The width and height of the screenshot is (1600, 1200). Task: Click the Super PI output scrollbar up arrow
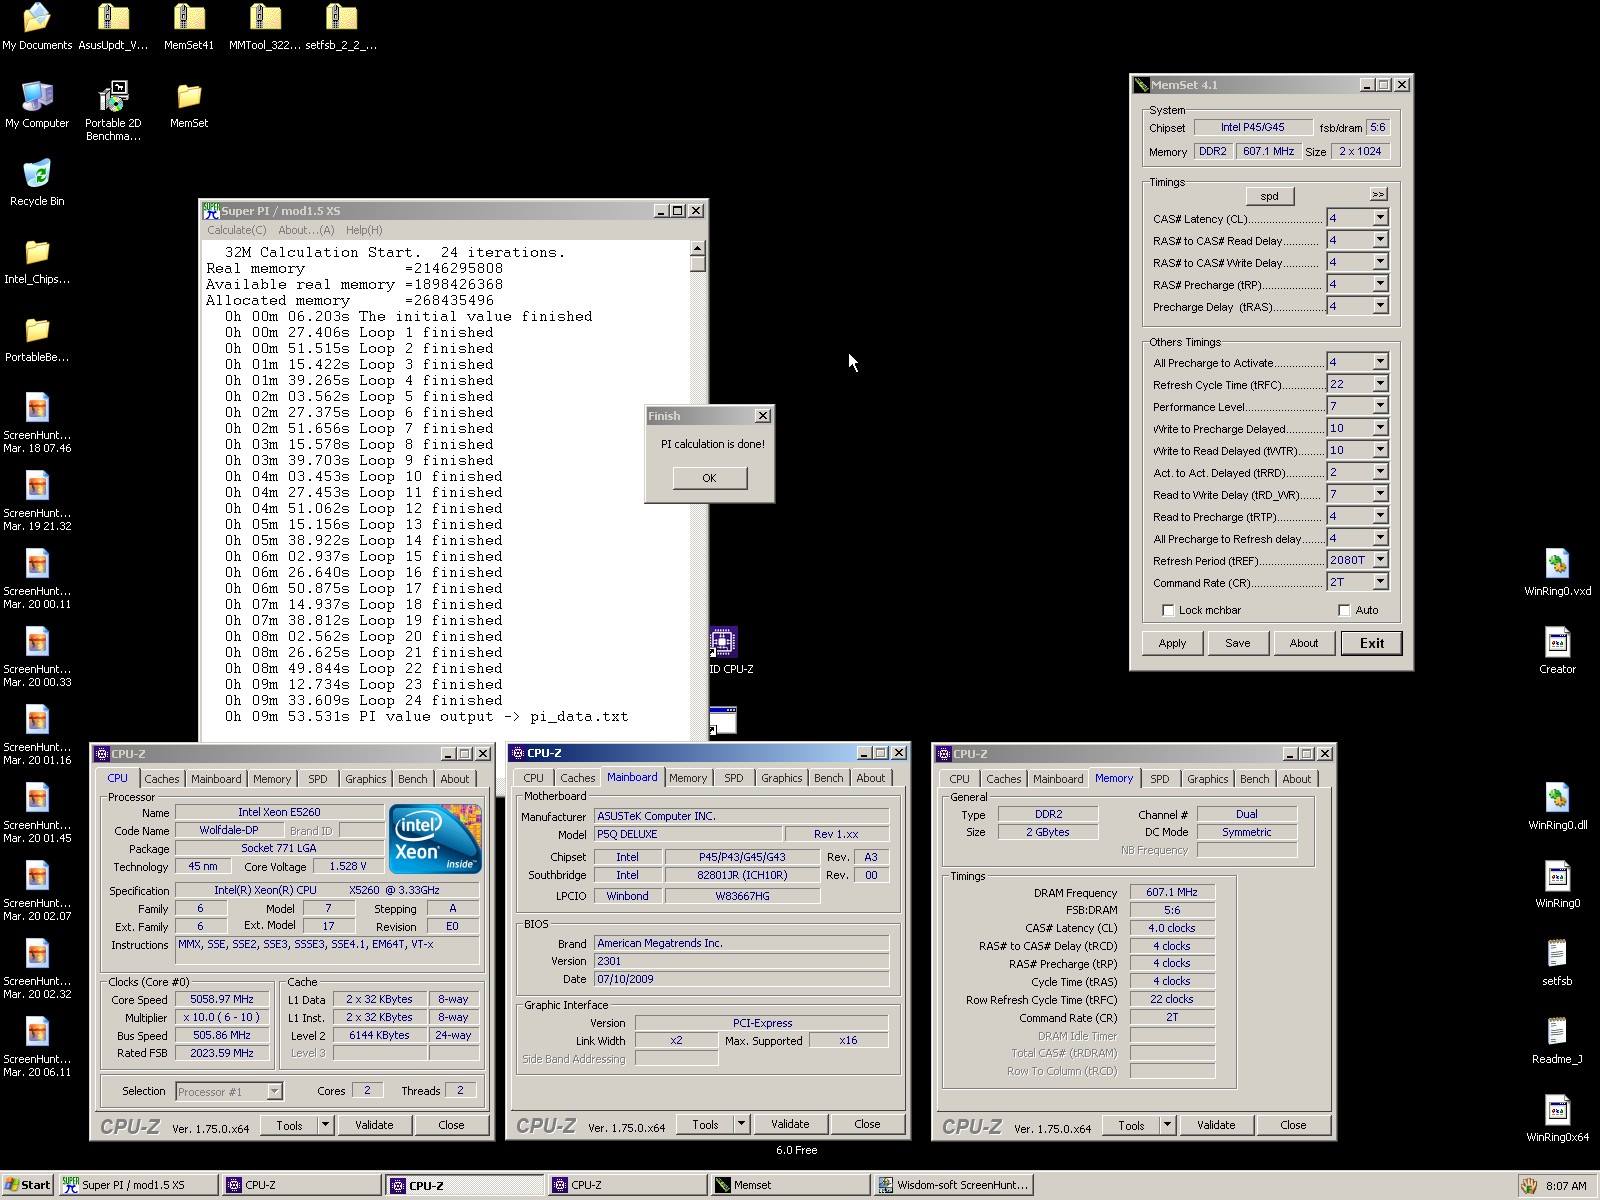click(x=698, y=248)
